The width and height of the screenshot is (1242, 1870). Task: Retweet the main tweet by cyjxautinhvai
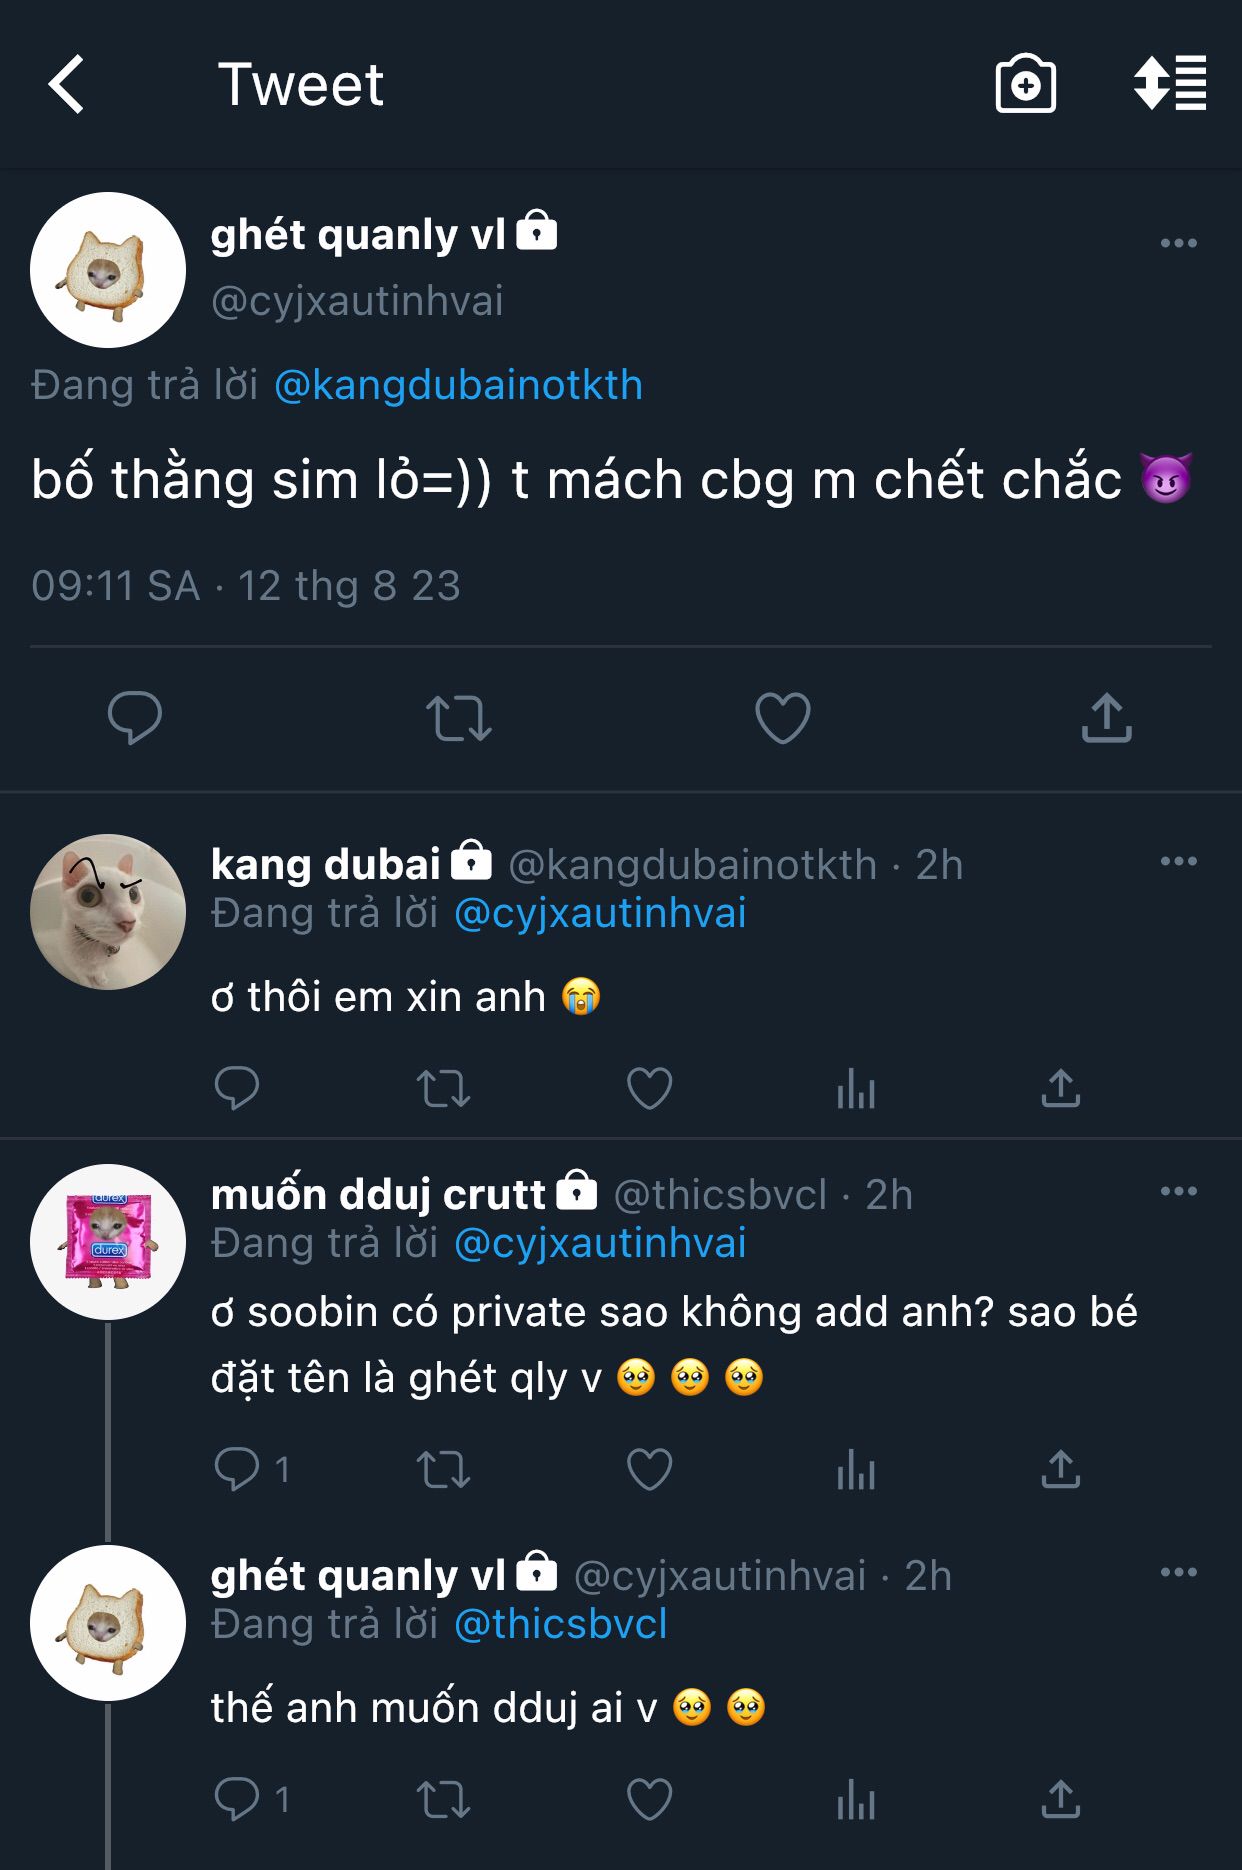[x=459, y=718]
